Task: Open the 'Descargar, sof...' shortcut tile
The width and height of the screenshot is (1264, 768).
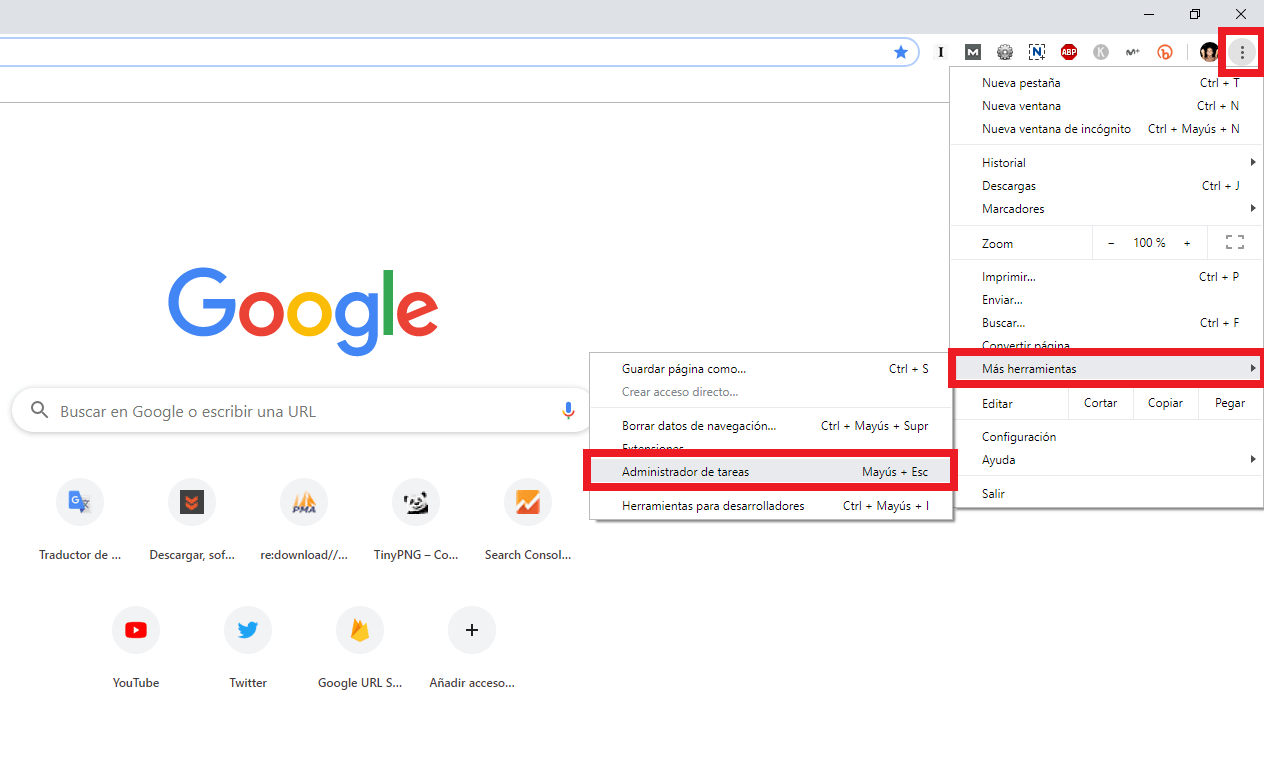Action: 192,520
